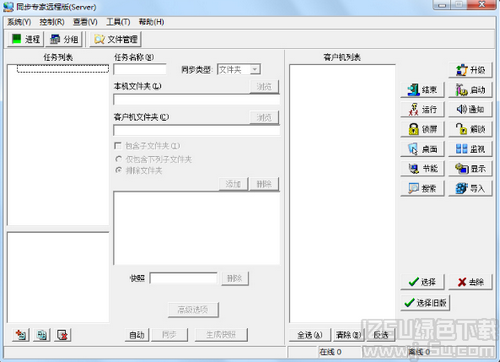
Task: Click the 去除 remove X button
Action: (470, 282)
